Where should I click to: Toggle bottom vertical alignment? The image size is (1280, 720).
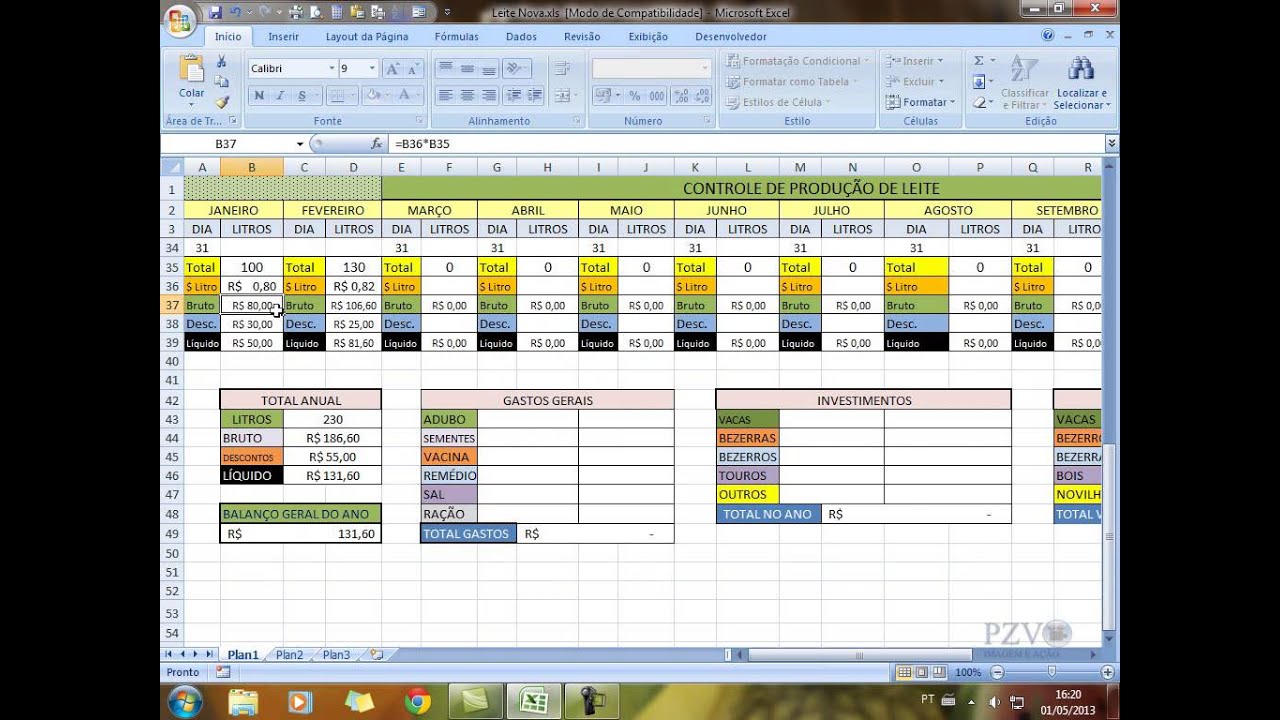click(x=489, y=69)
